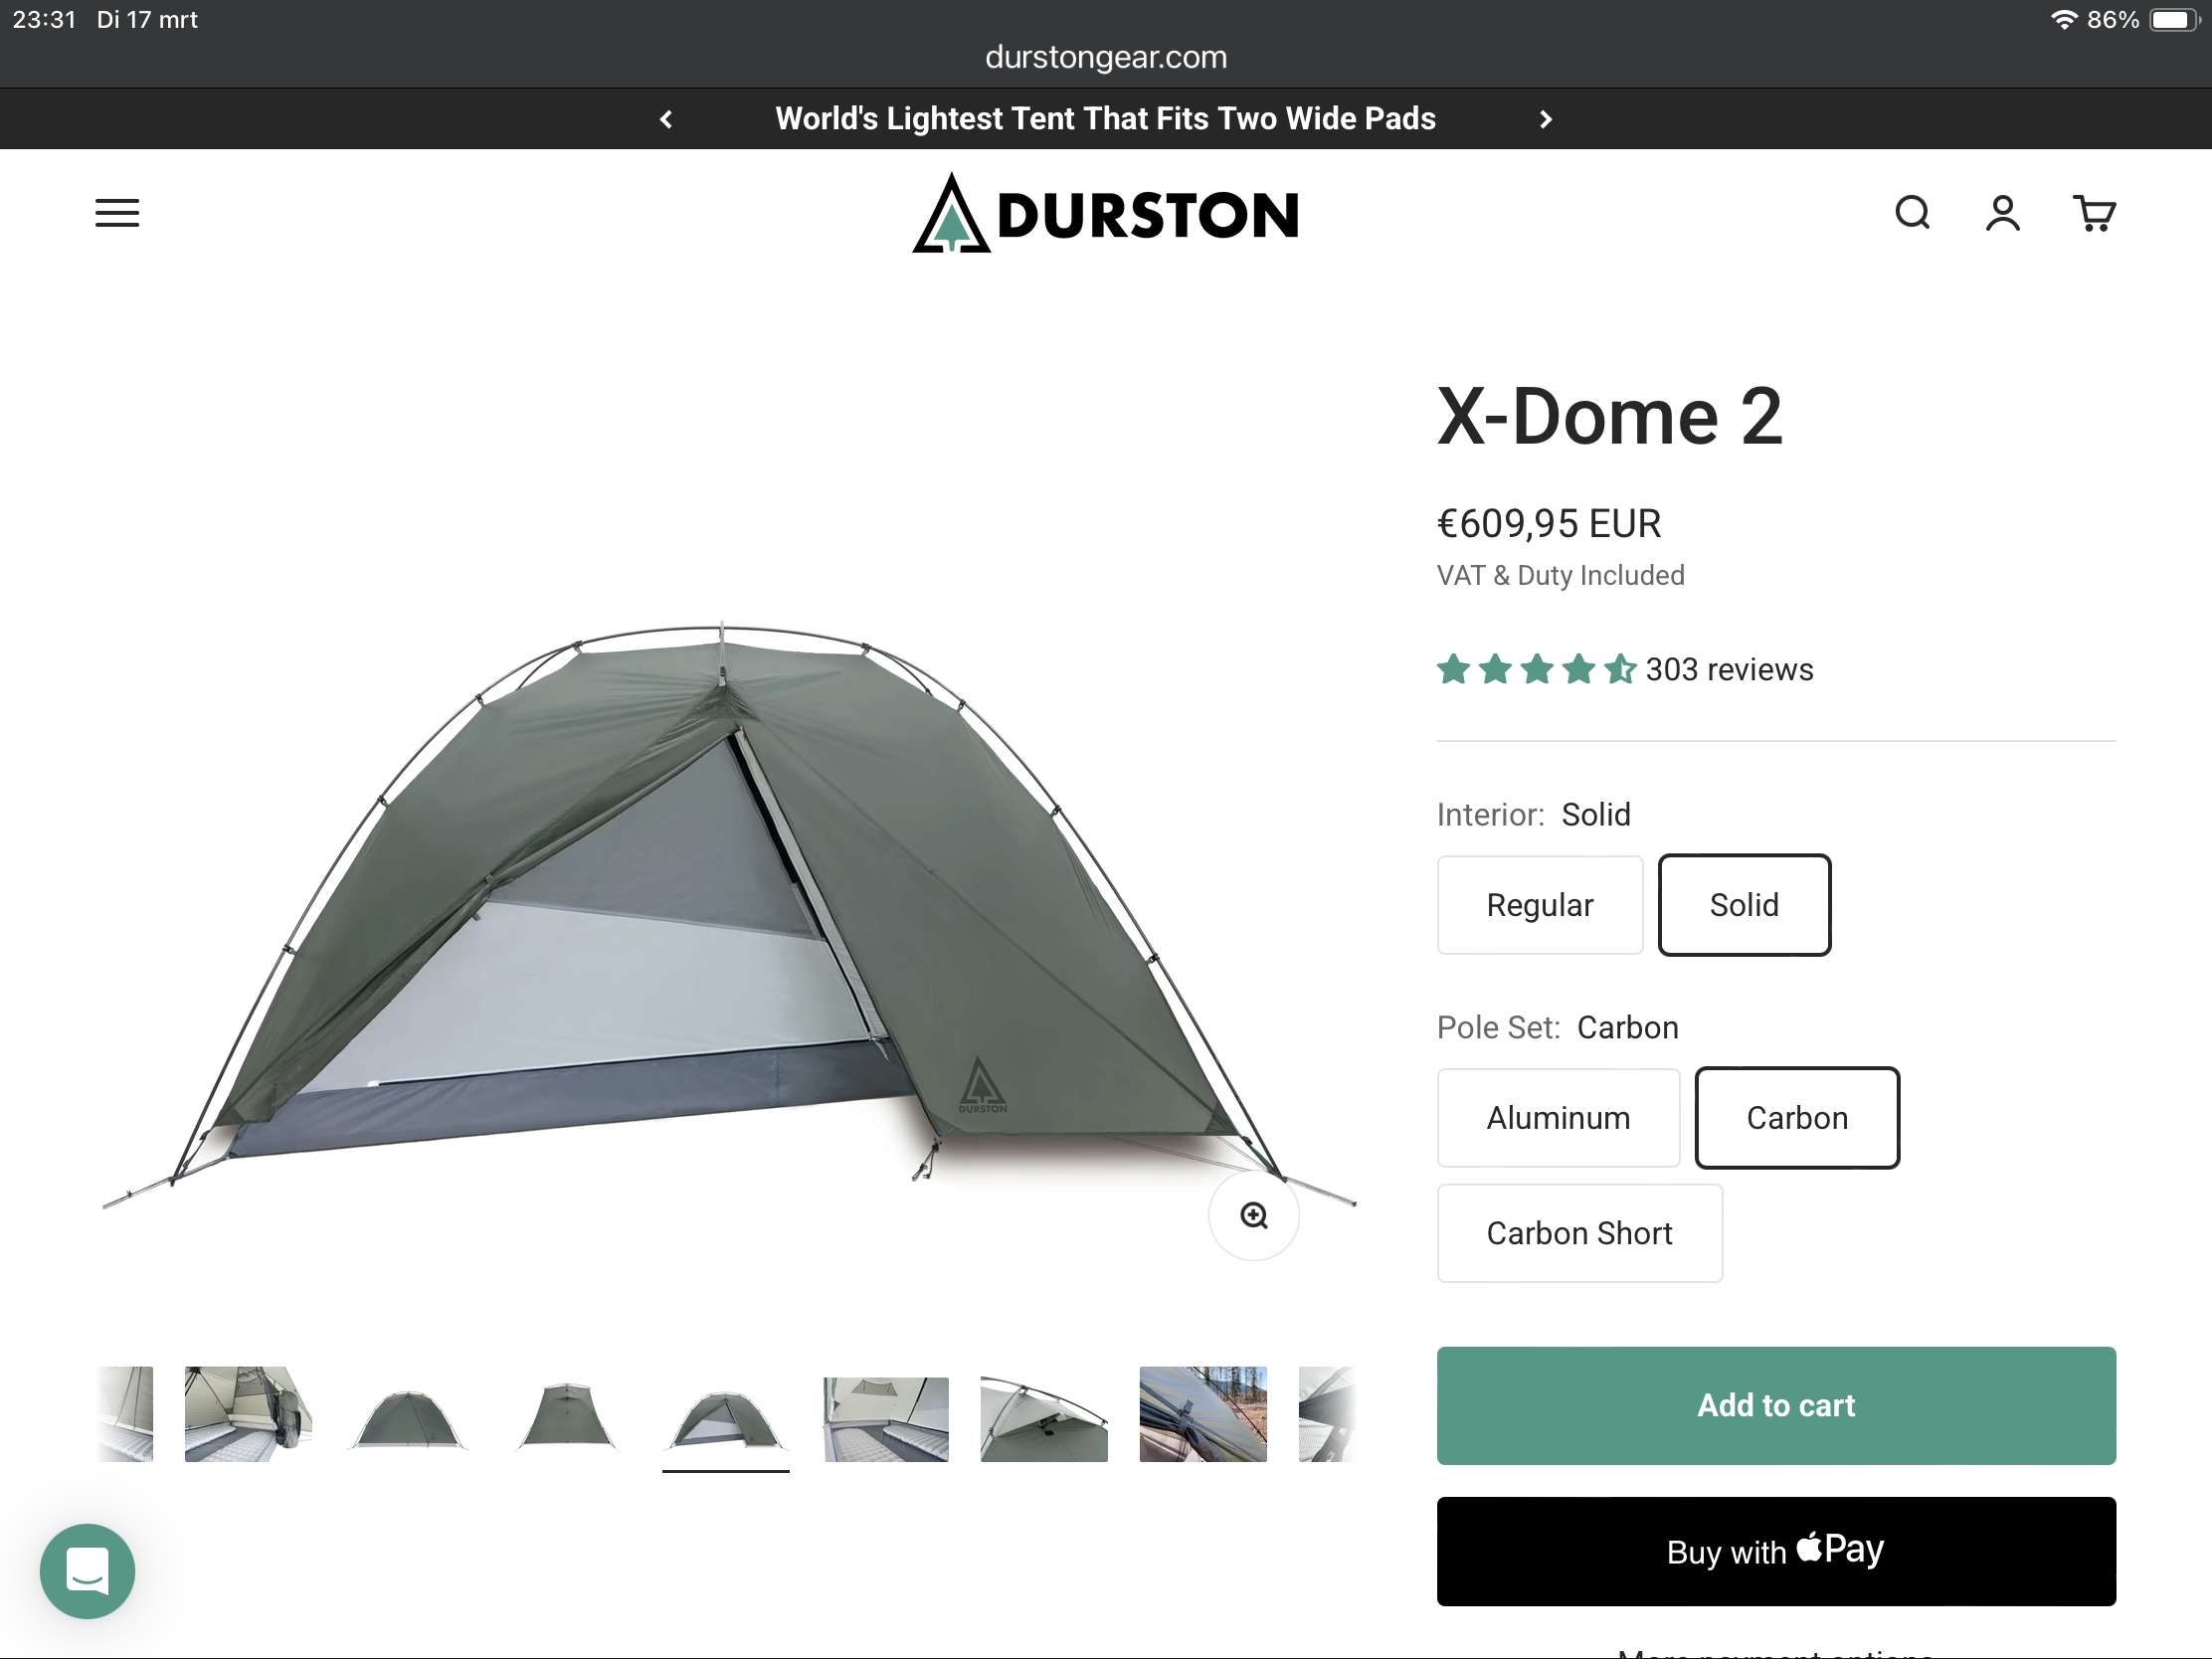Image resolution: width=2212 pixels, height=1659 pixels.
Task: Open the 303 reviews link
Action: (x=1729, y=669)
